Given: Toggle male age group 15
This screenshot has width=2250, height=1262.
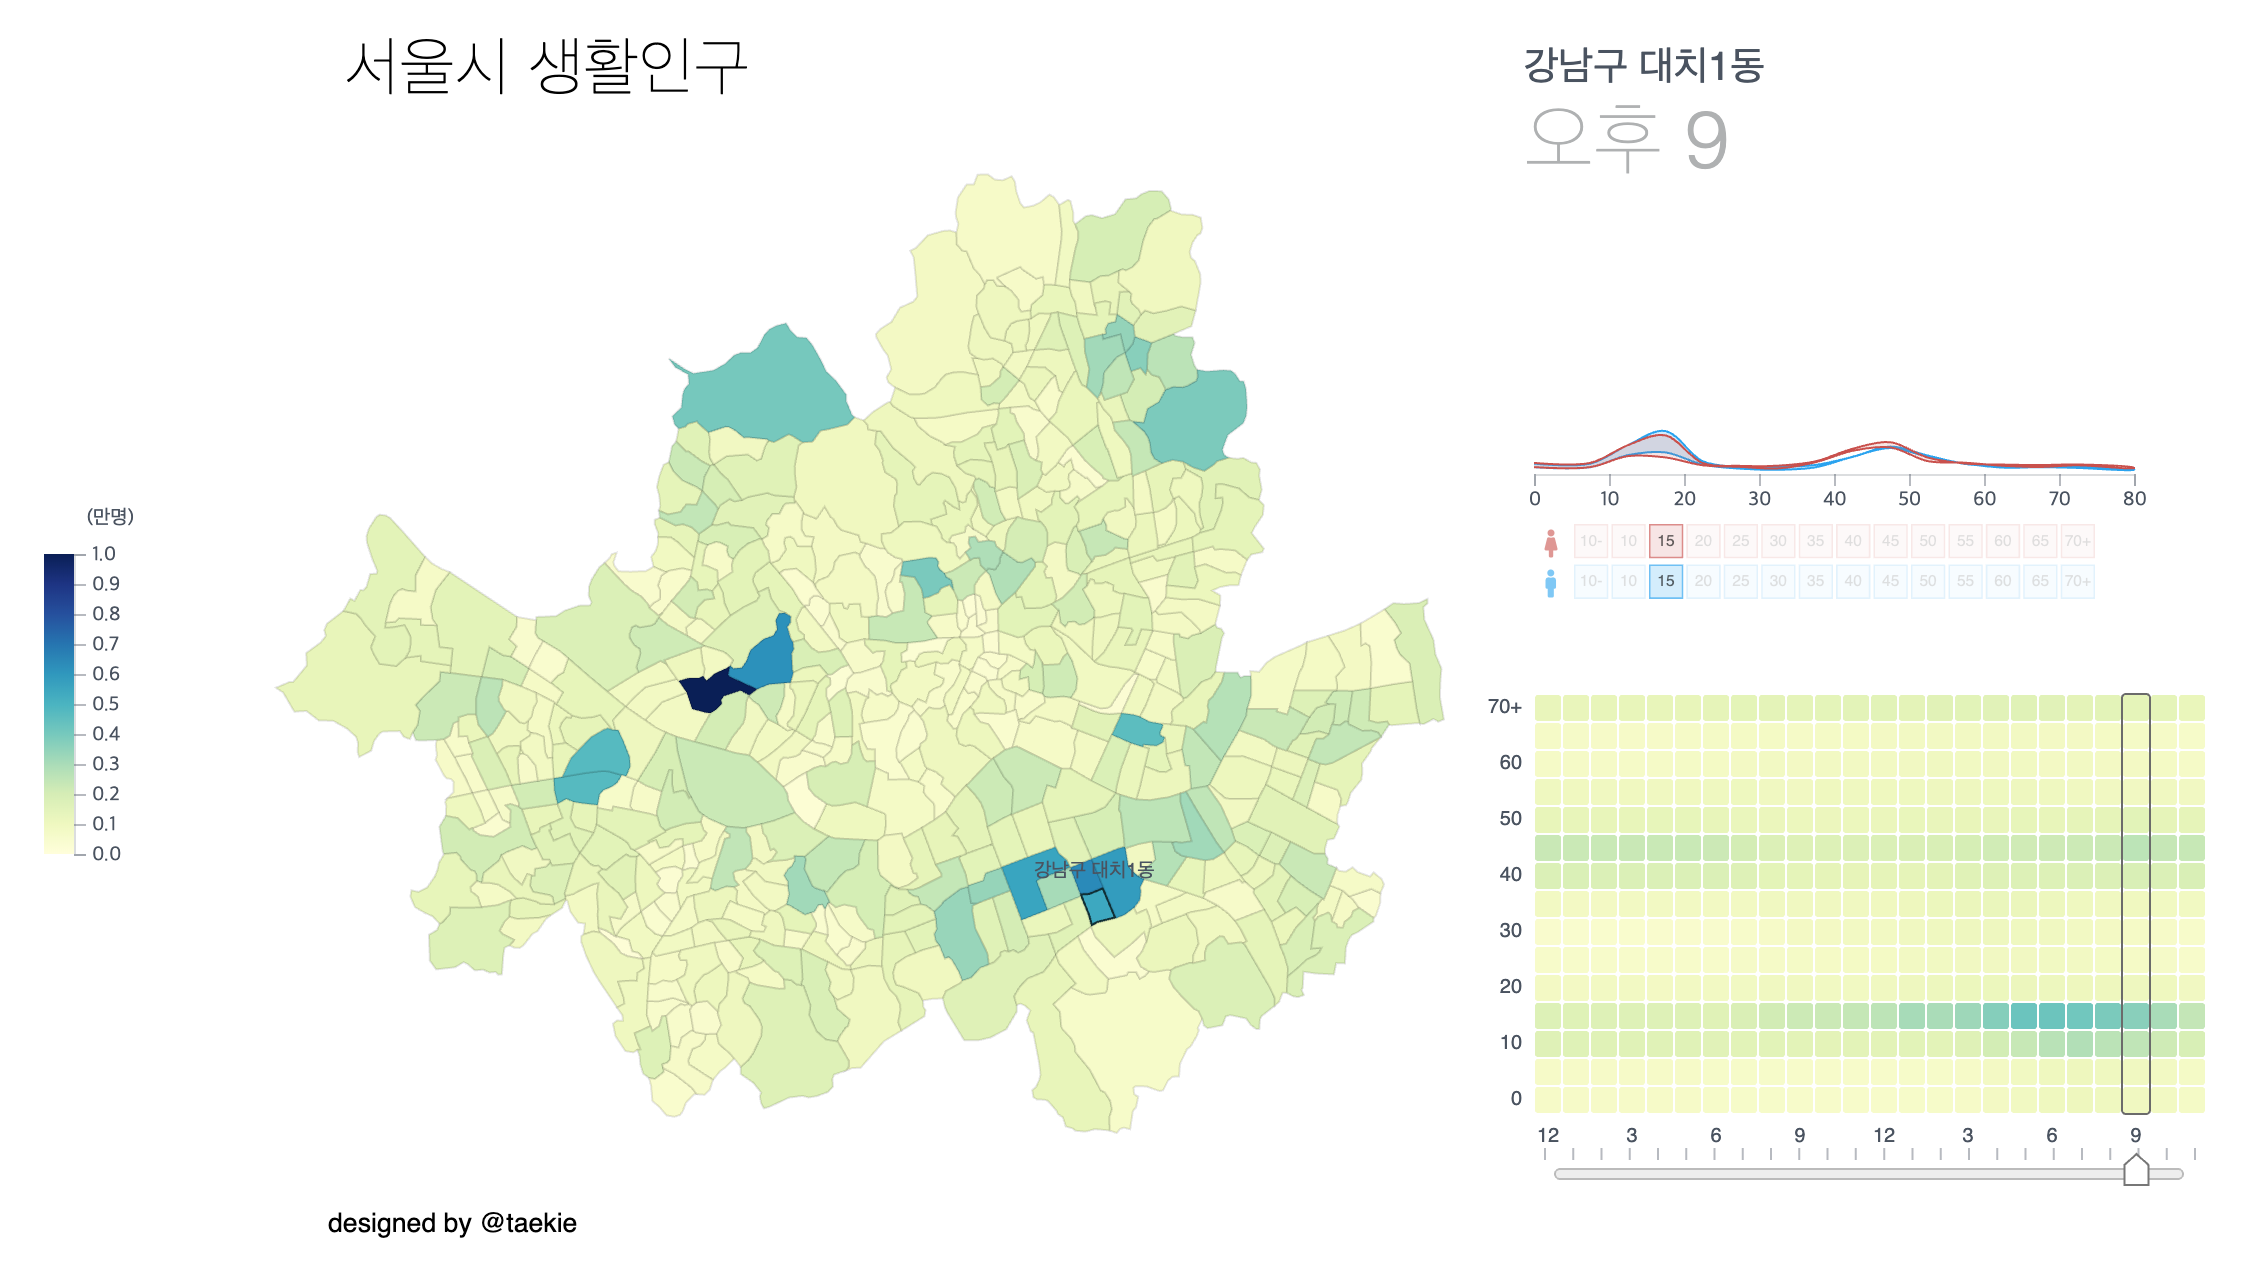Looking at the screenshot, I should tap(1665, 581).
